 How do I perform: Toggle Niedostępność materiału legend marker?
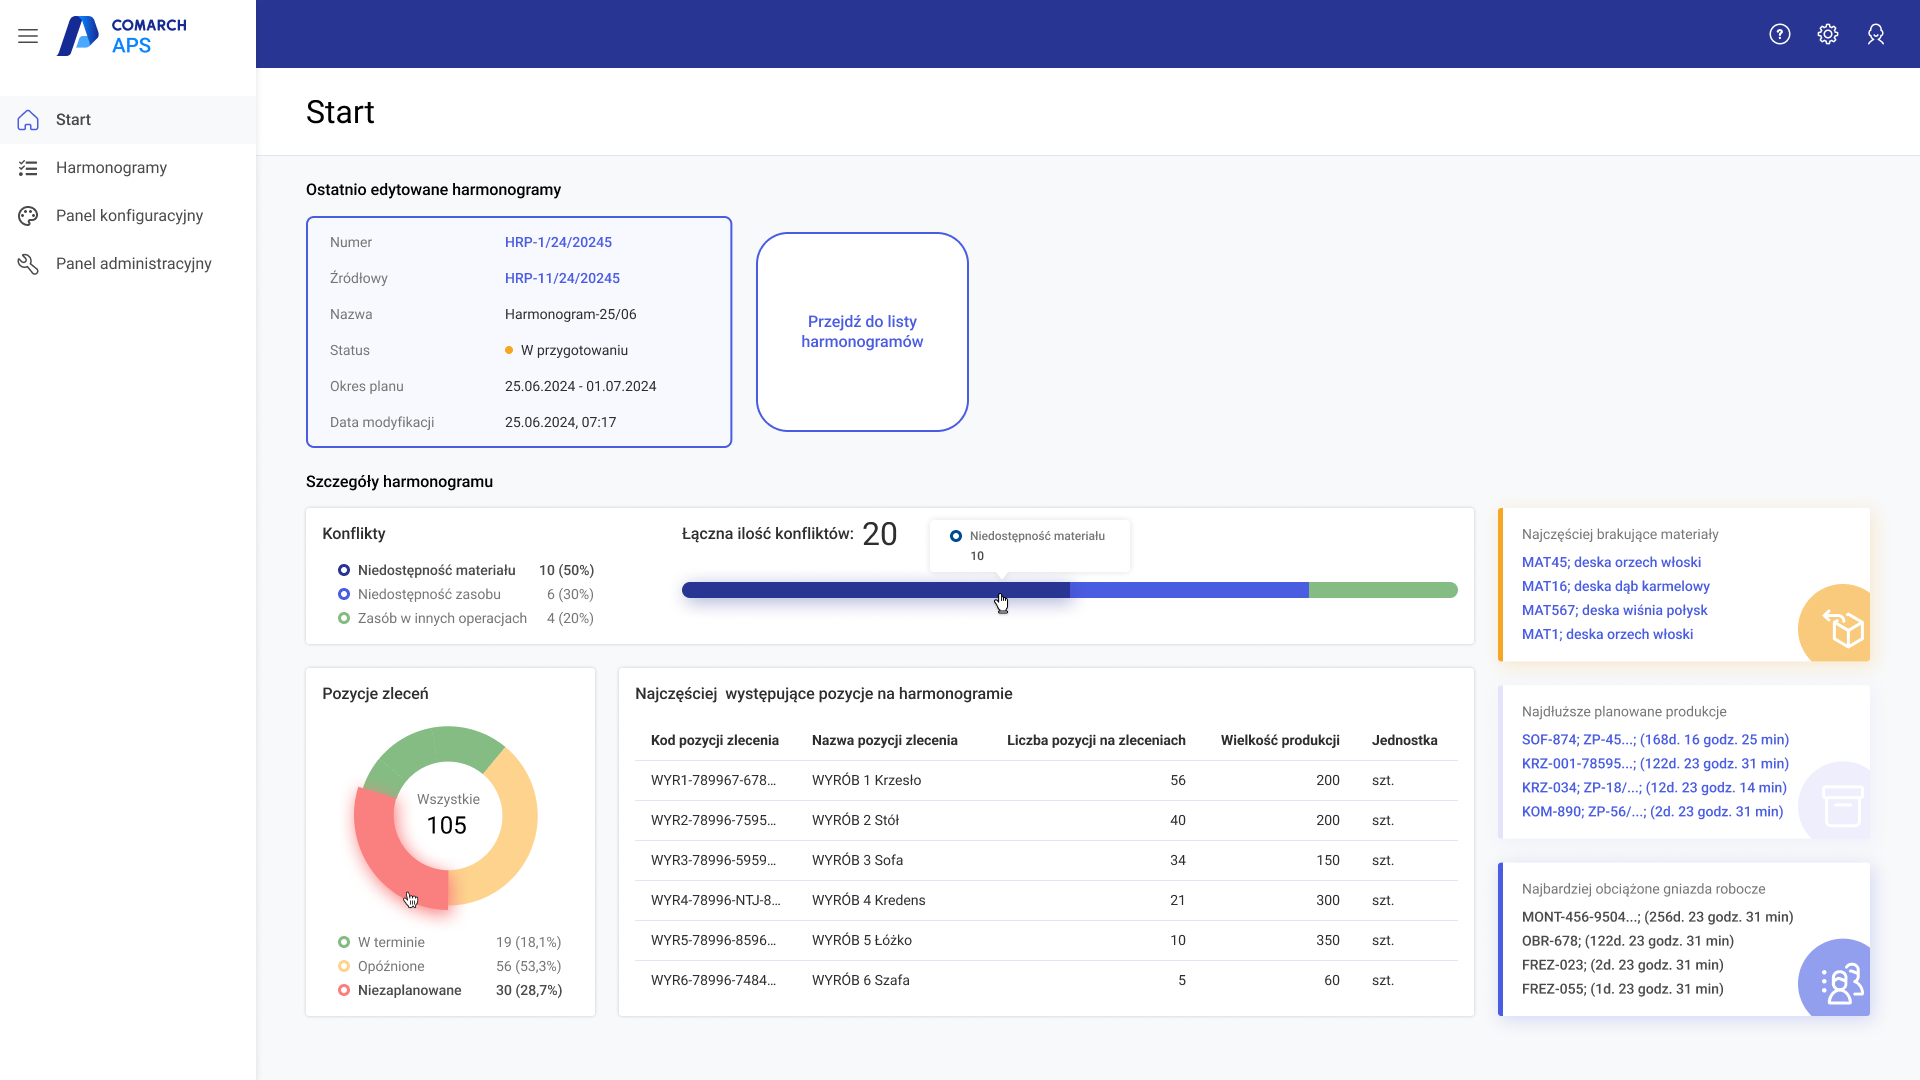coord(344,570)
